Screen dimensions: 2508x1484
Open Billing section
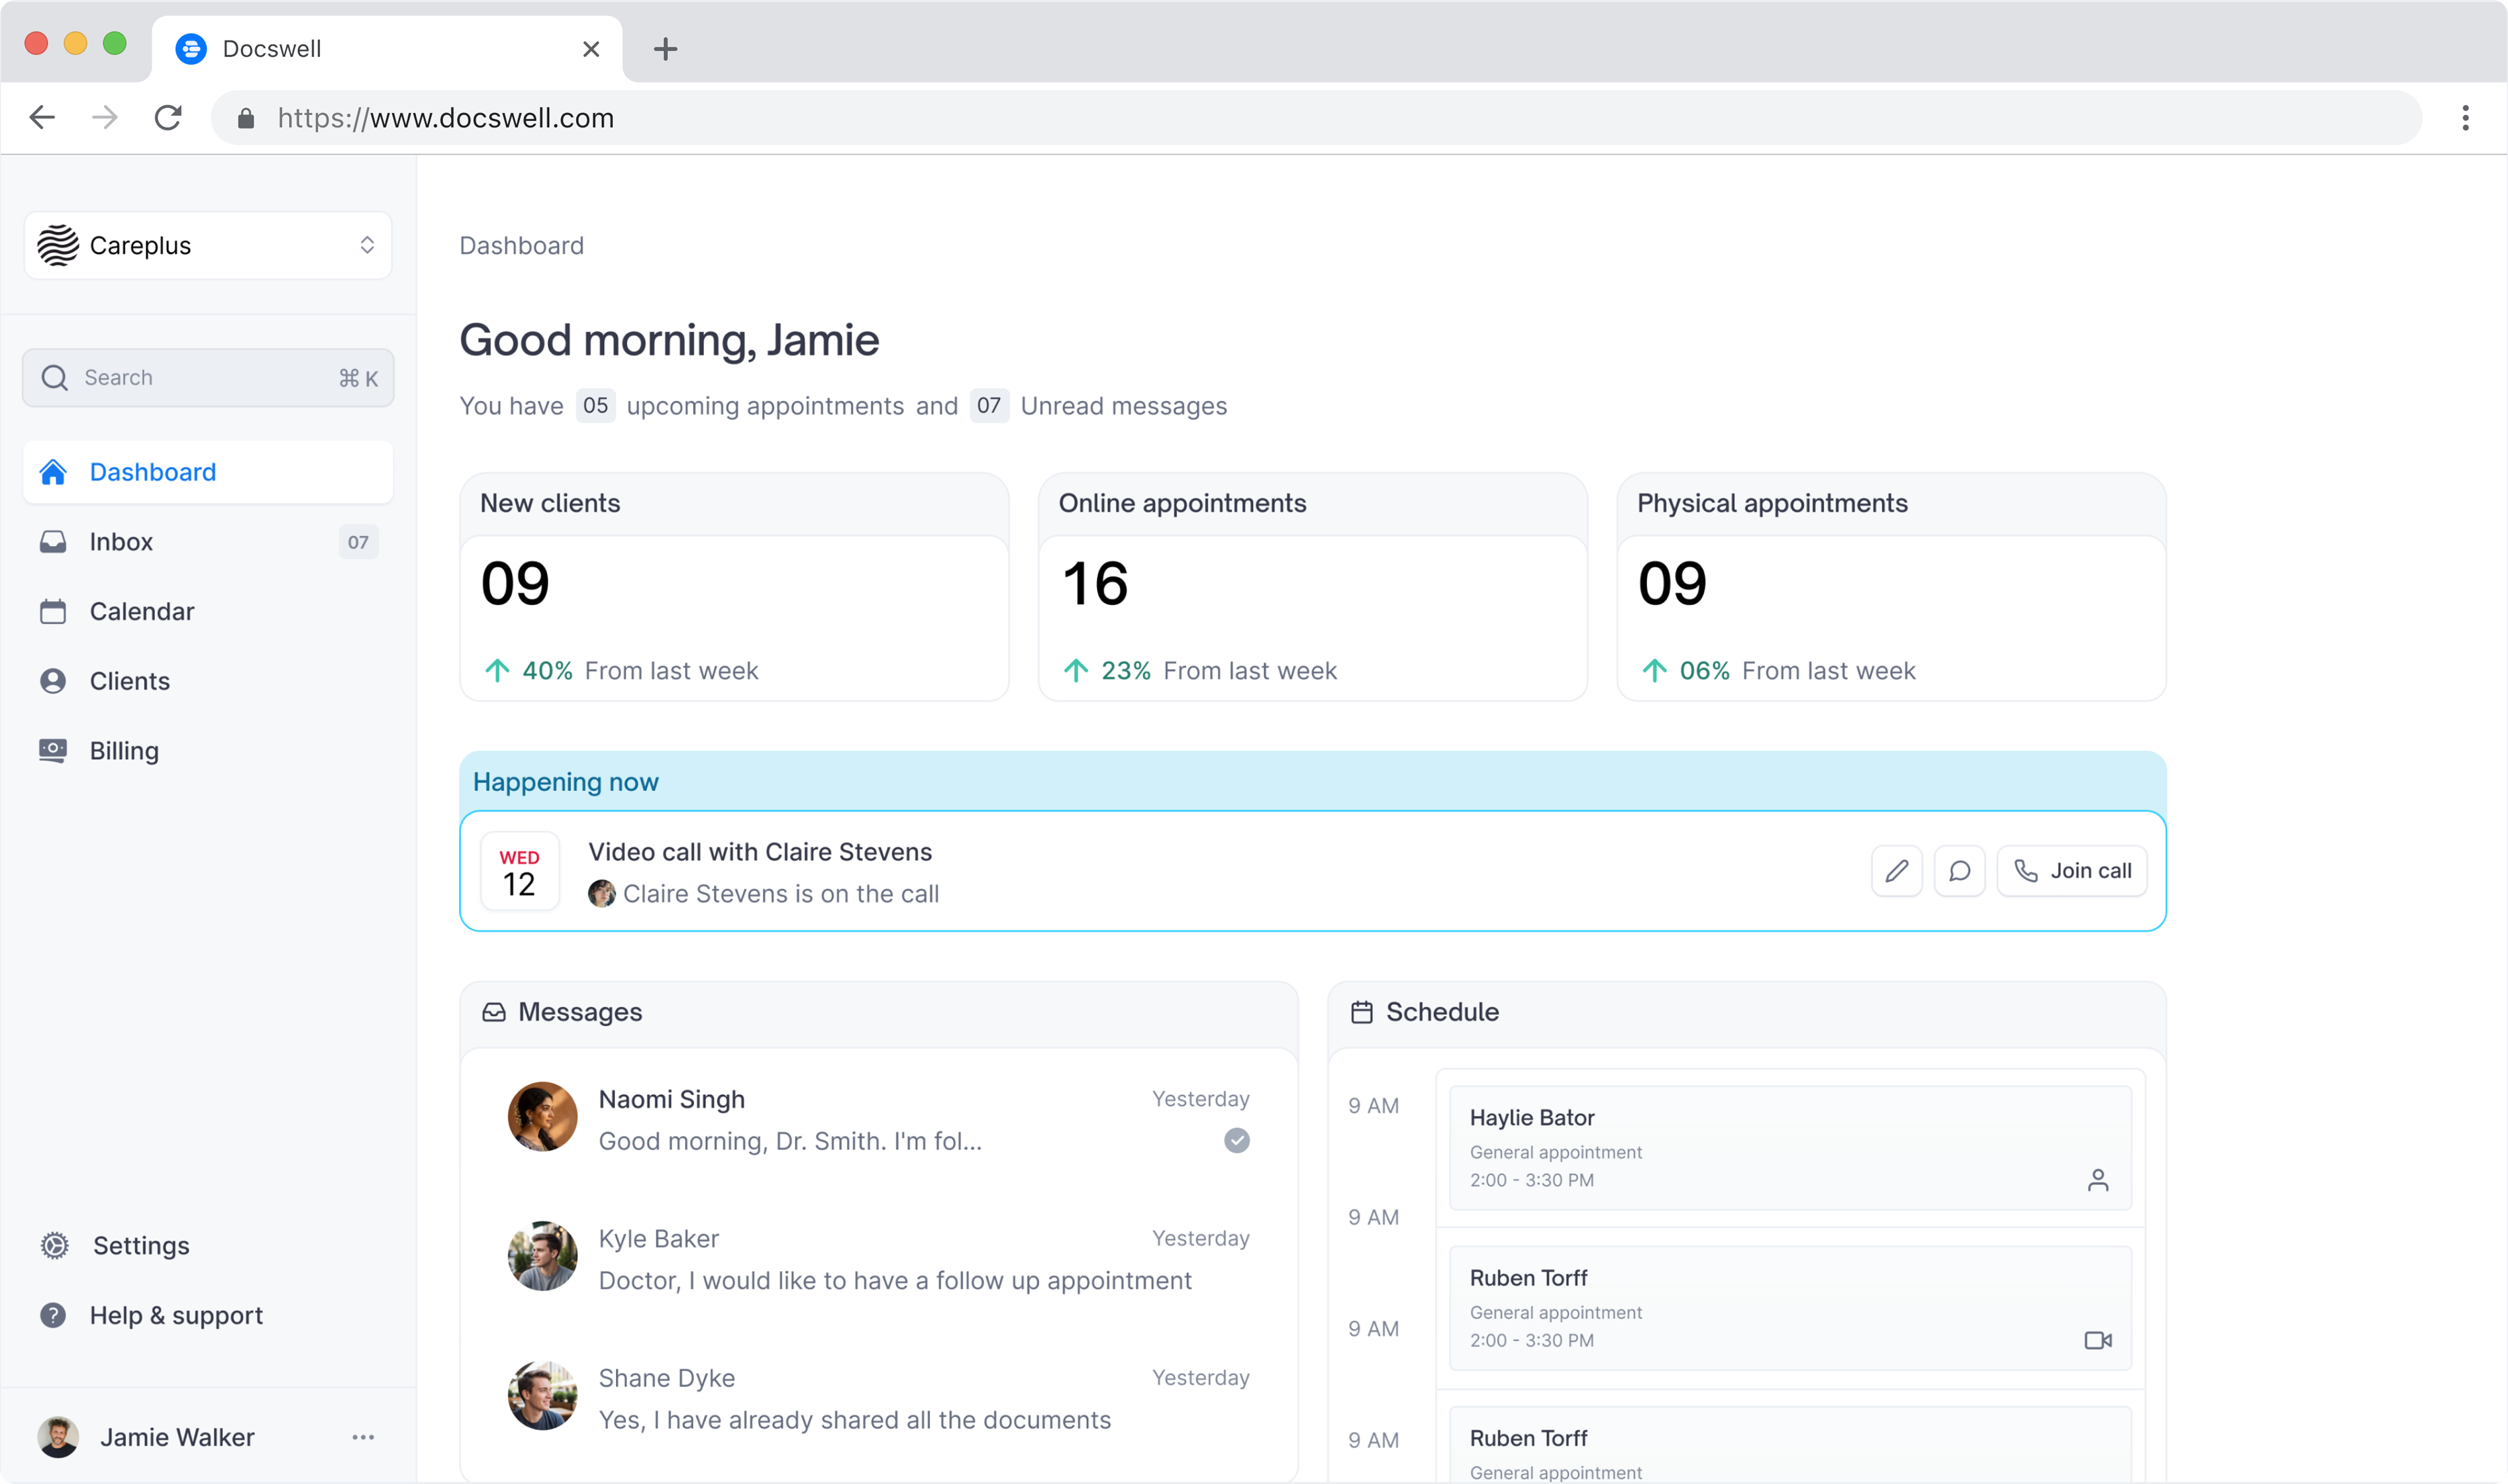[208, 751]
